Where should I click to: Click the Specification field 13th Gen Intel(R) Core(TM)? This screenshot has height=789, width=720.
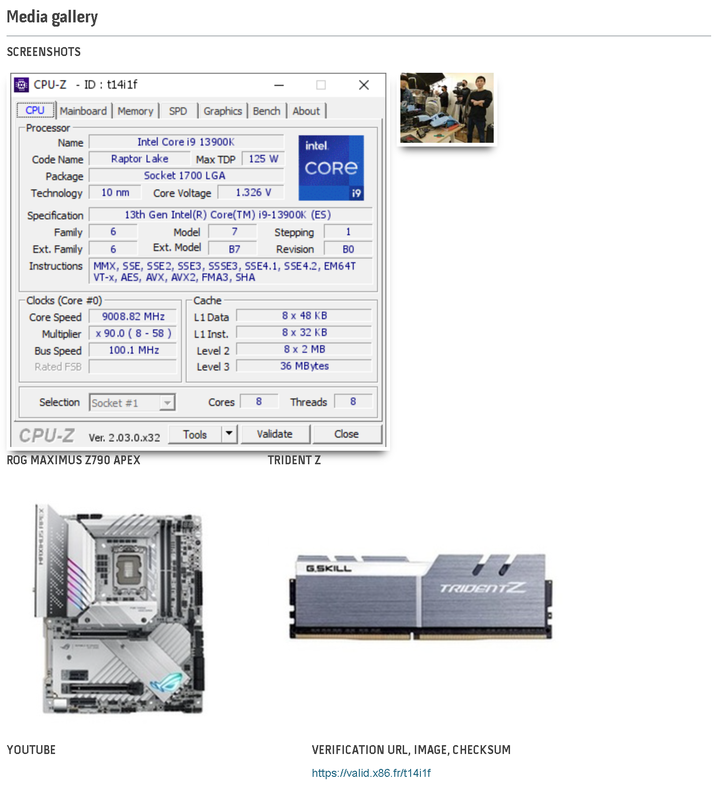tap(230, 215)
